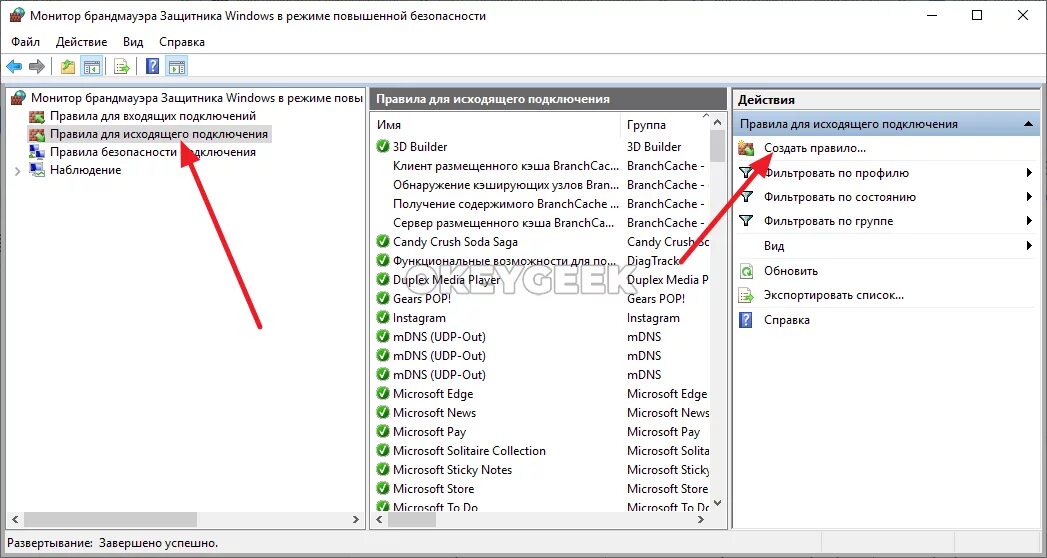
Task: Click the funnel icon for Фильтровать по группе
Action: (x=747, y=221)
